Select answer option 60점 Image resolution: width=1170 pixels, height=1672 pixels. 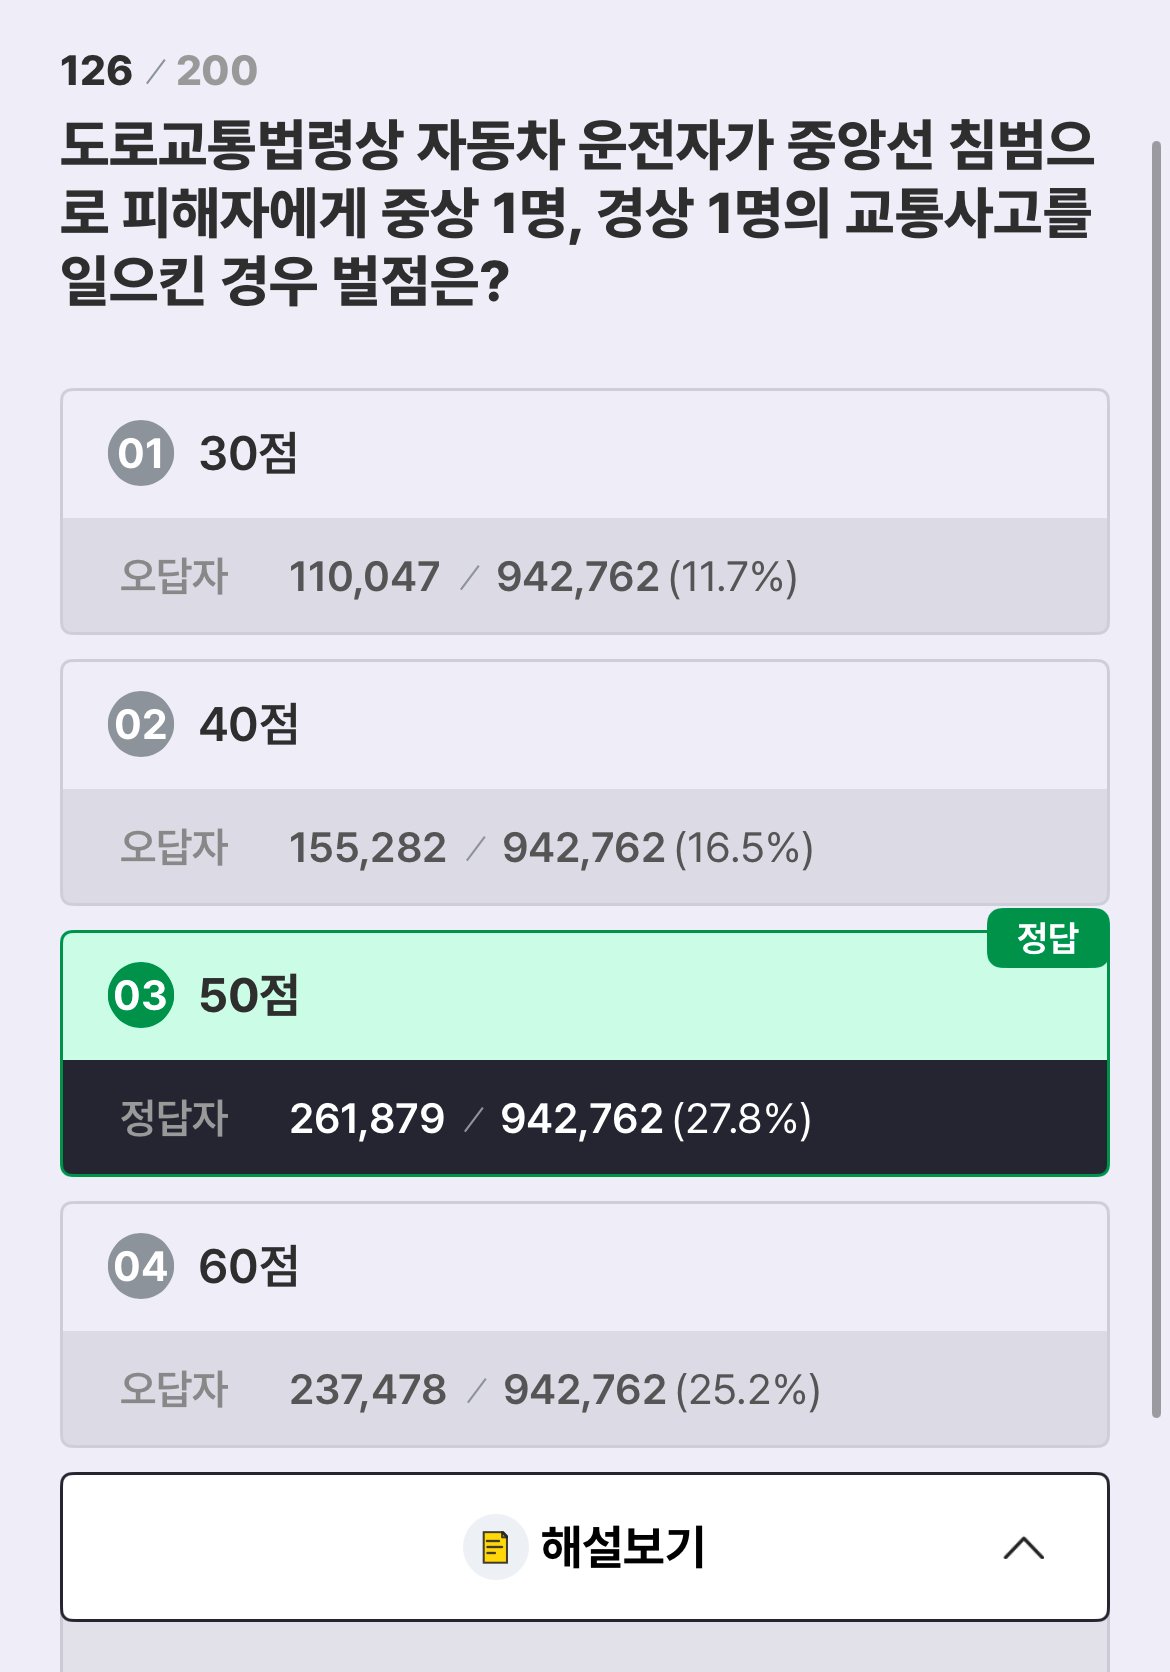click(x=585, y=1267)
